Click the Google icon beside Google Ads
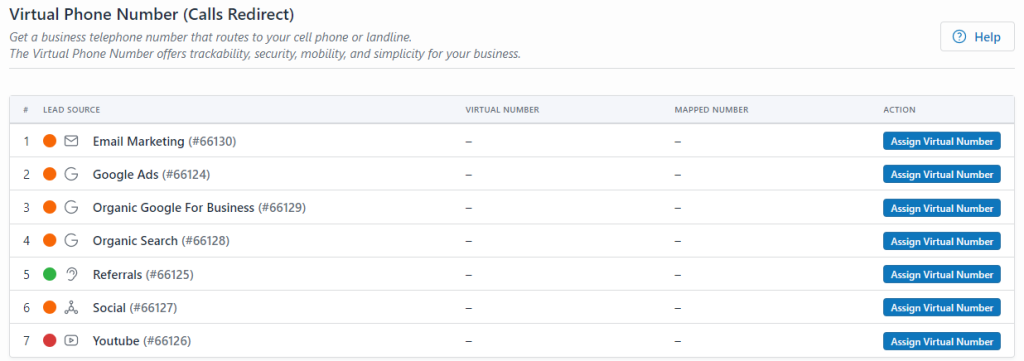Viewport: 1024px width, 361px height. [x=71, y=174]
